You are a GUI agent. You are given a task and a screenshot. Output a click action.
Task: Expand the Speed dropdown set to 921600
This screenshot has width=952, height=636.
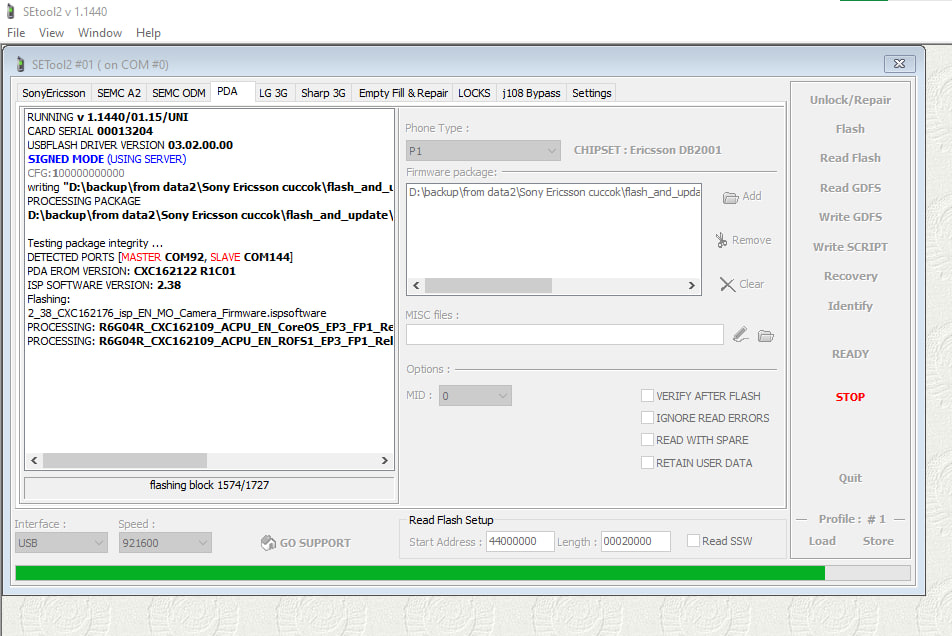(x=162, y=542)
